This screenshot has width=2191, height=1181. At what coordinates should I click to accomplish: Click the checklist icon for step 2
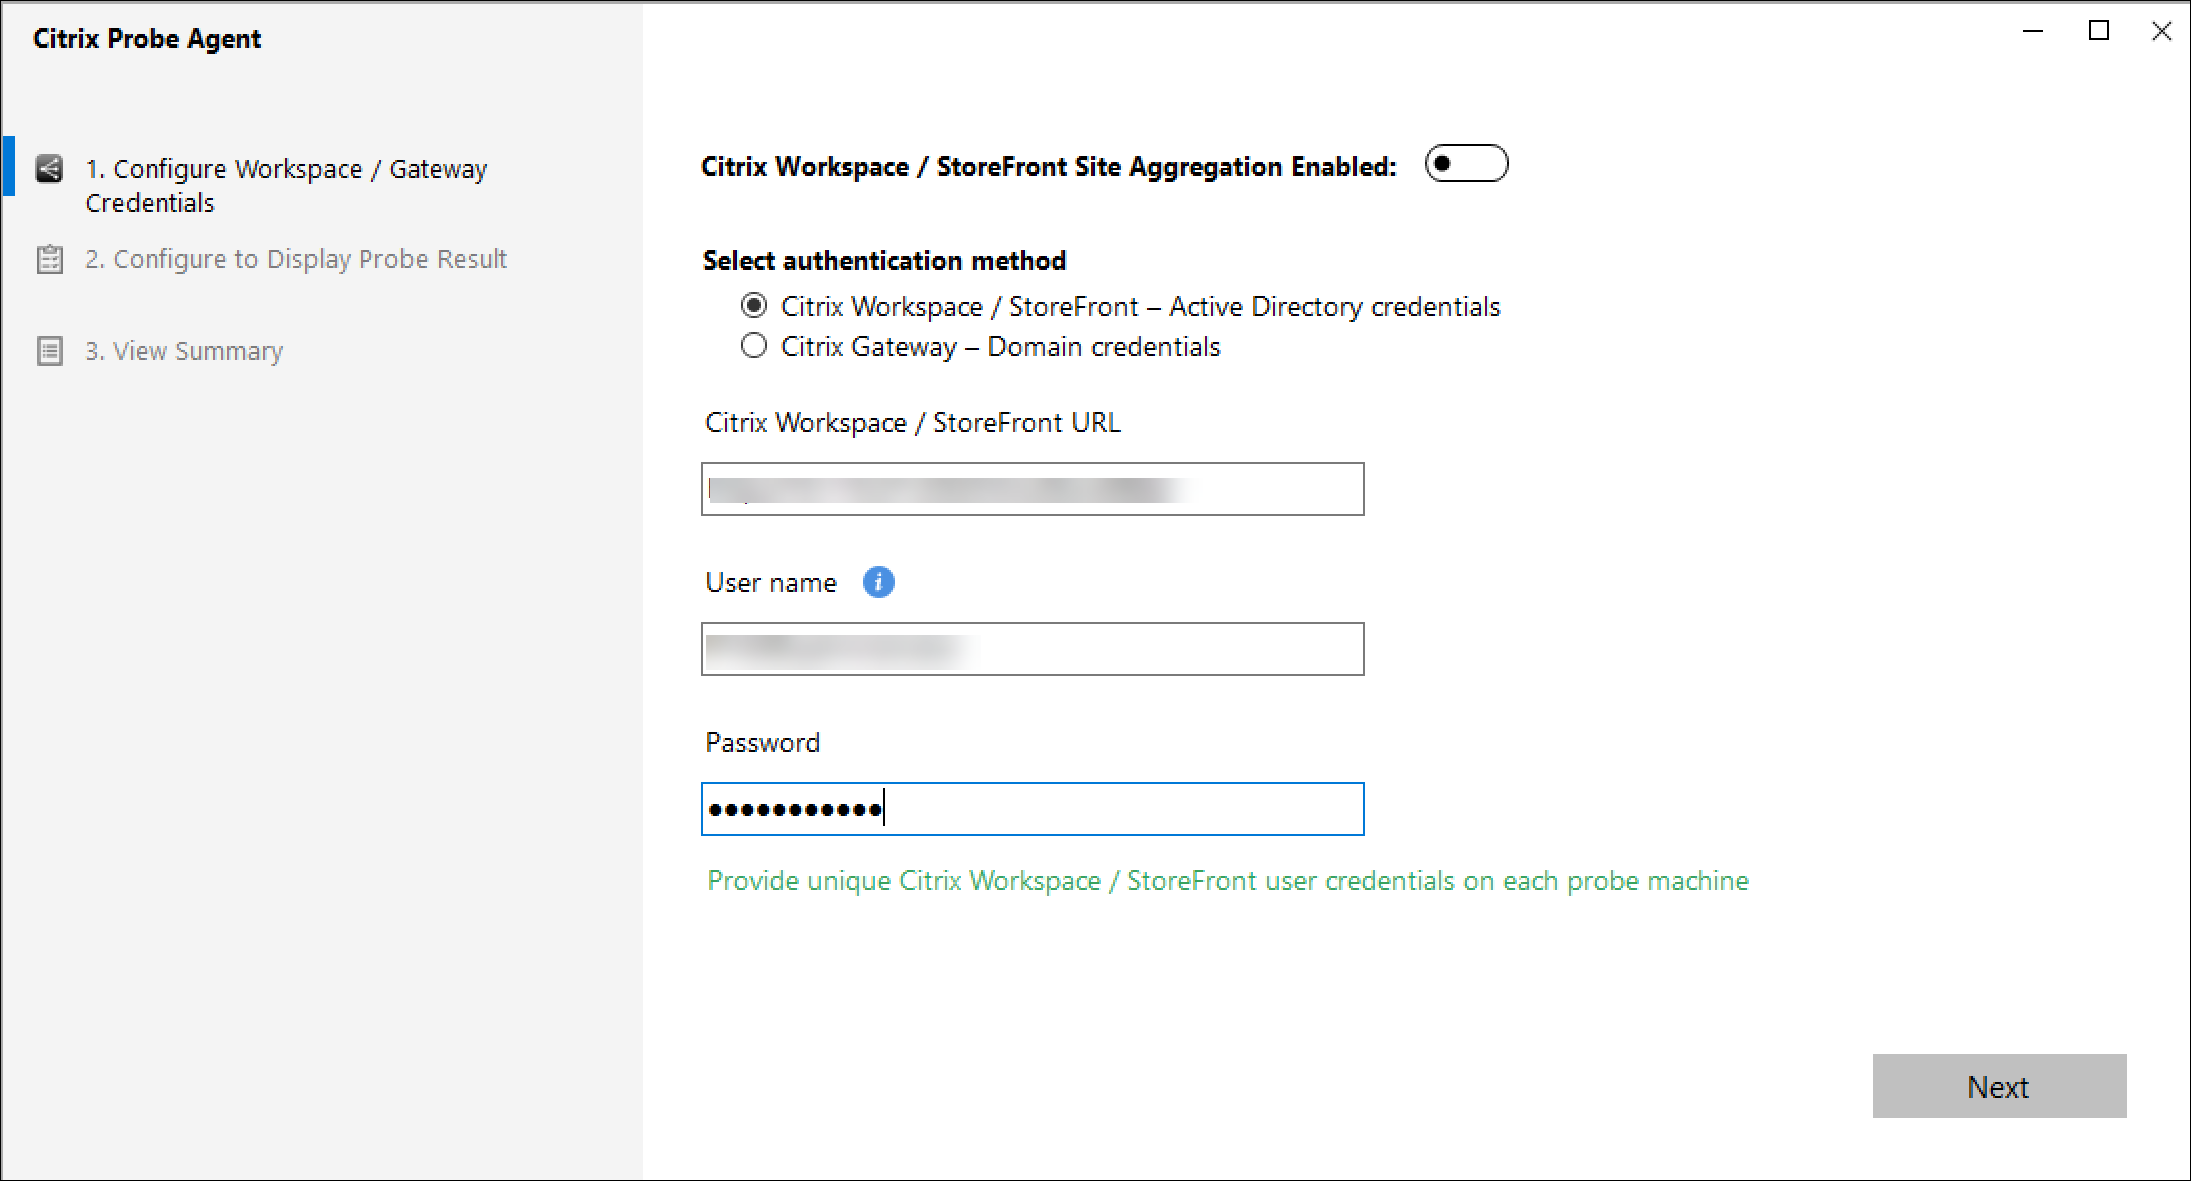click(45, 260)
